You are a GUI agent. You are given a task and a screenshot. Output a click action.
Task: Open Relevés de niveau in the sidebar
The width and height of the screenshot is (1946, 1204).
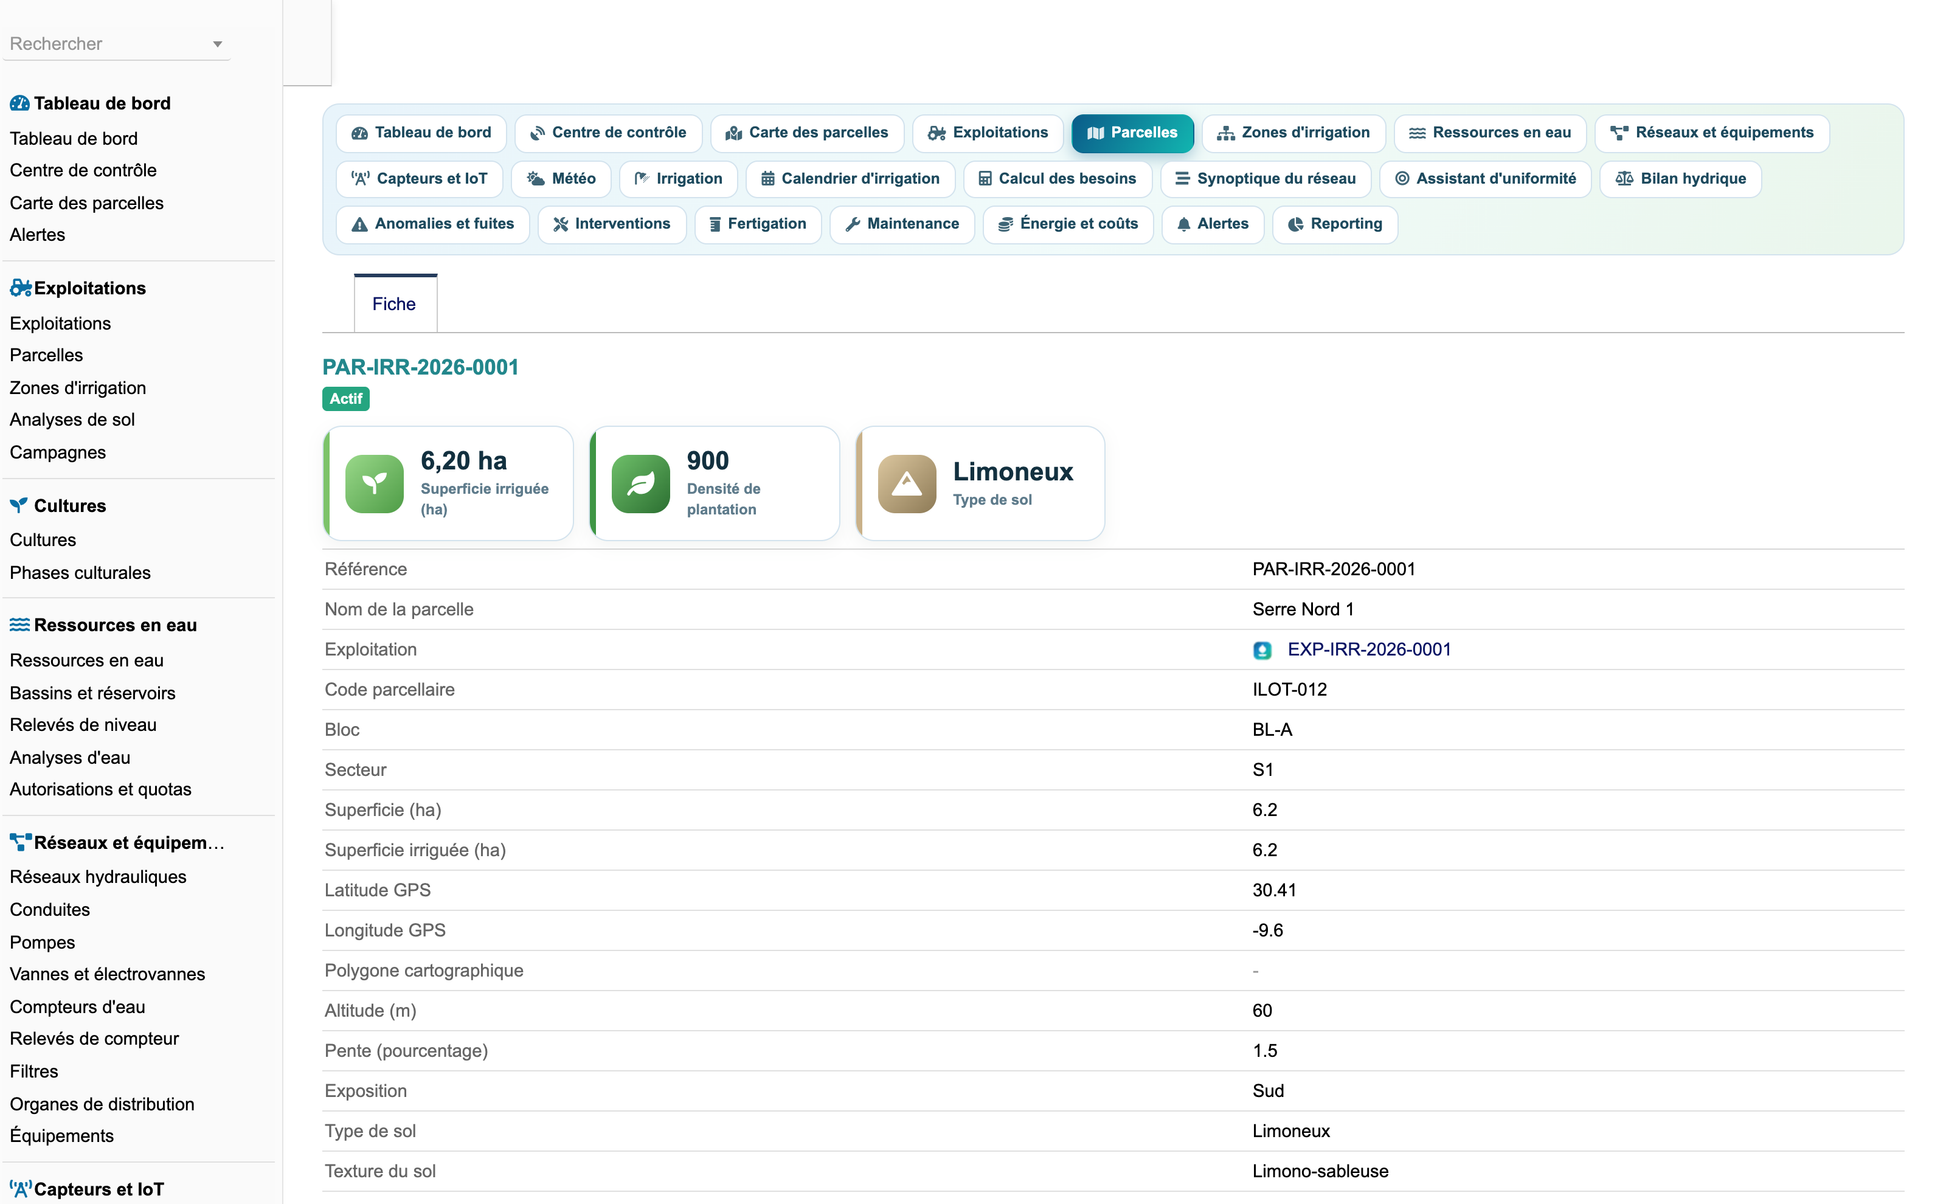[83, 725]
